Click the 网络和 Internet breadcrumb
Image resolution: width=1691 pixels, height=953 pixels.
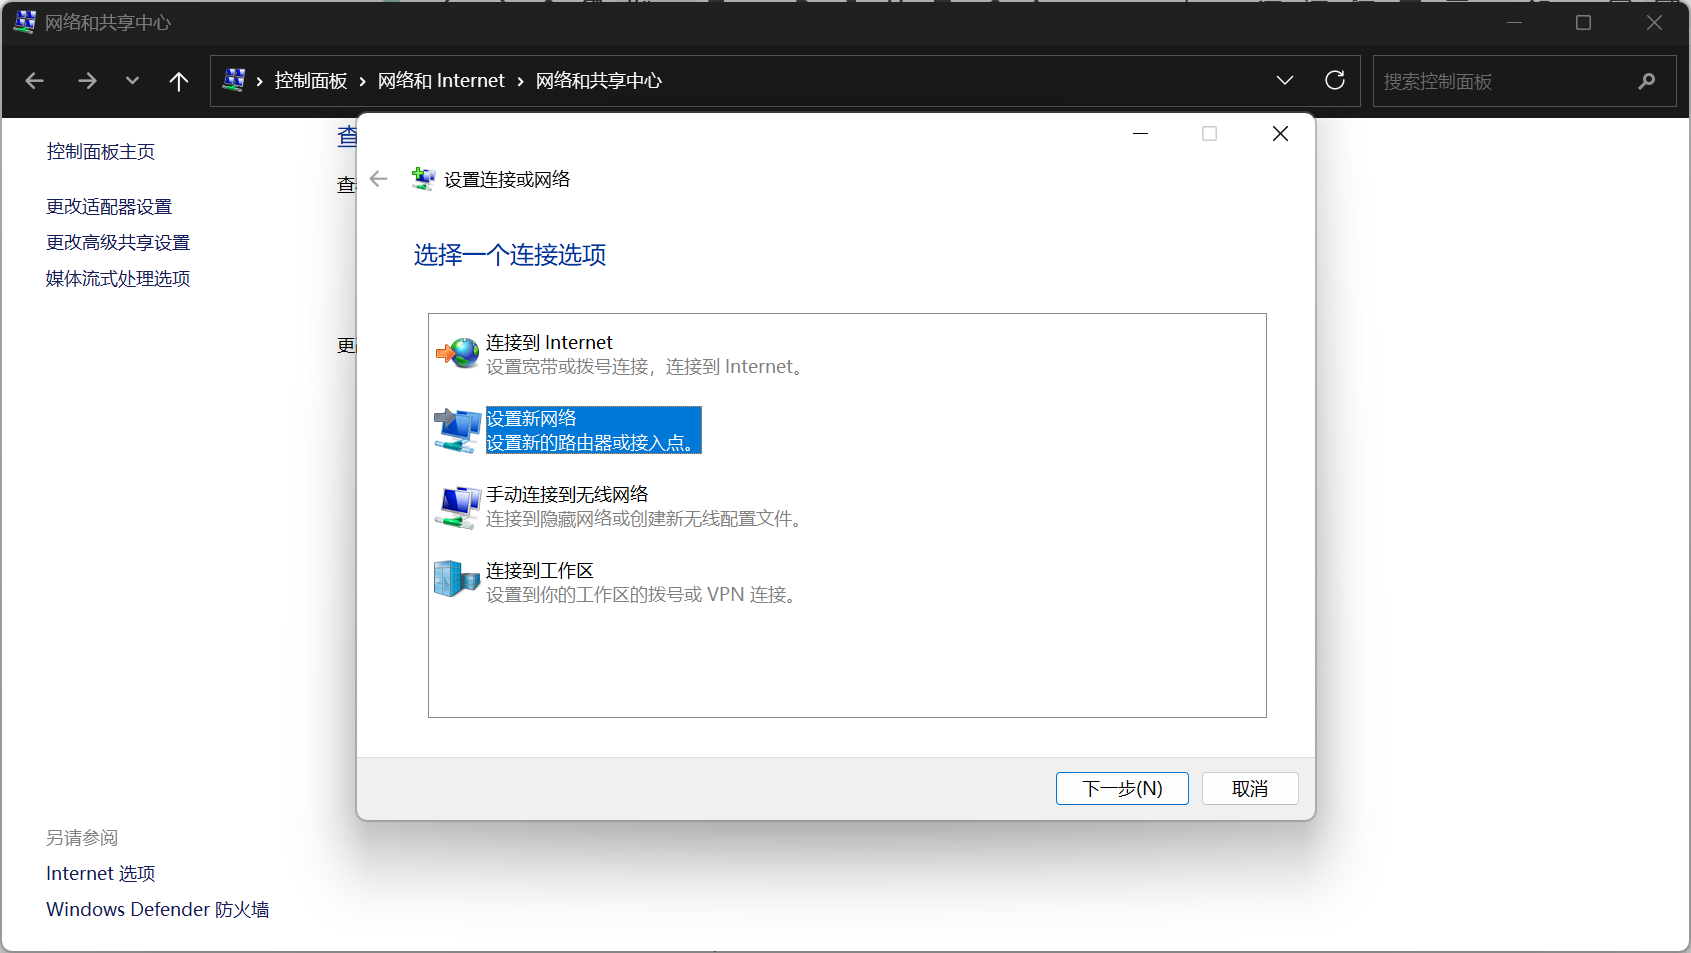pyautogui.click(x=441, y=81)
